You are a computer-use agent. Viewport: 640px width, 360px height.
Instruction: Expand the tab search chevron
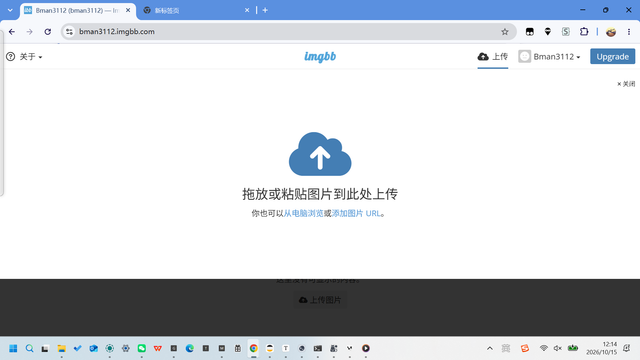(x=10, y=10)
